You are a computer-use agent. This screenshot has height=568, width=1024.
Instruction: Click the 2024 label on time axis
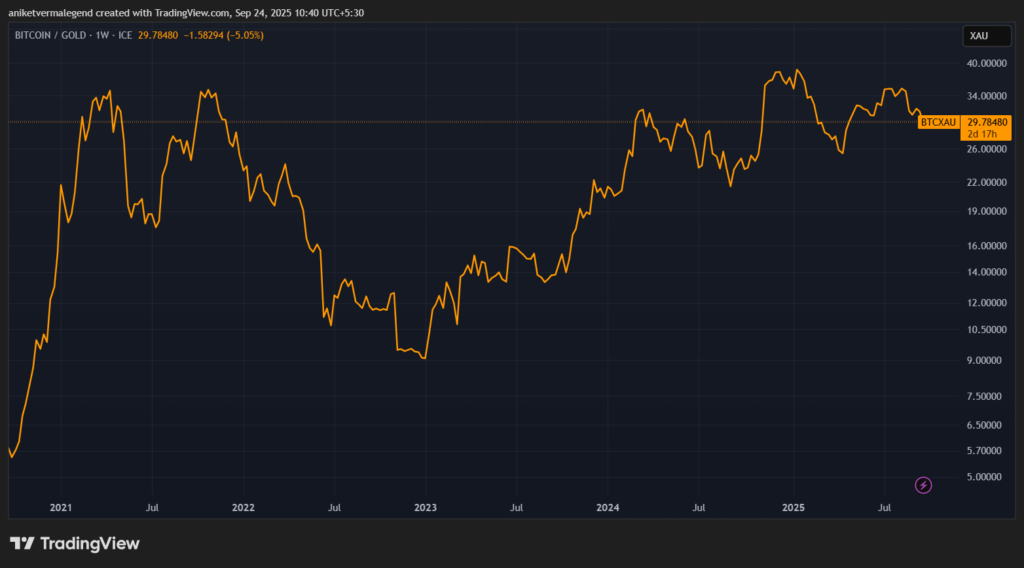(608, 507)
